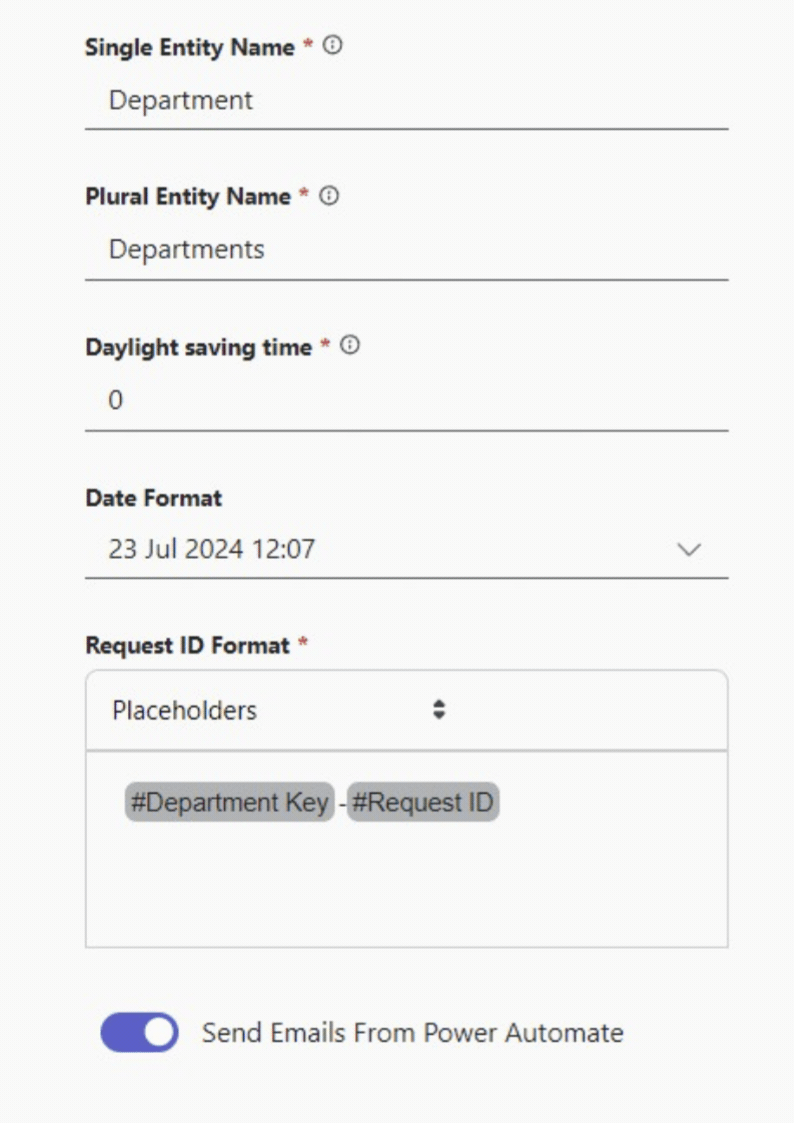Click info icon beside Single Entity Name
Screen dimensions: 794x1123
[332, 46]
